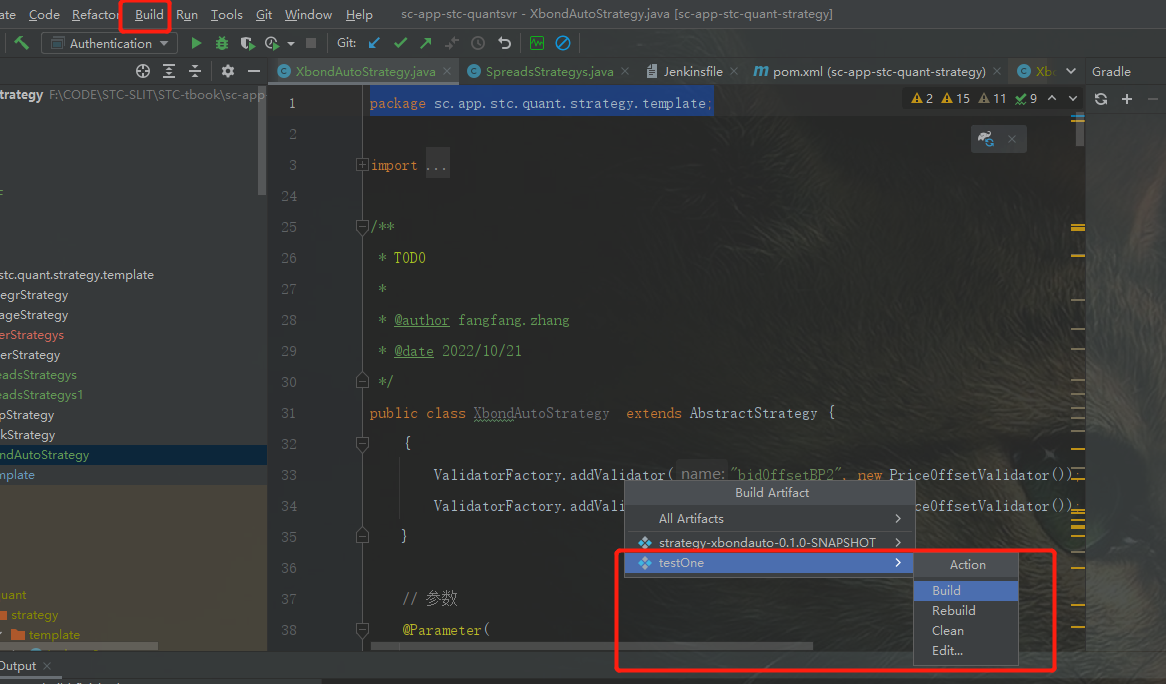The image size is (1166, 684).
Task: Open the inspections warning counts widget
Action: 974,98
